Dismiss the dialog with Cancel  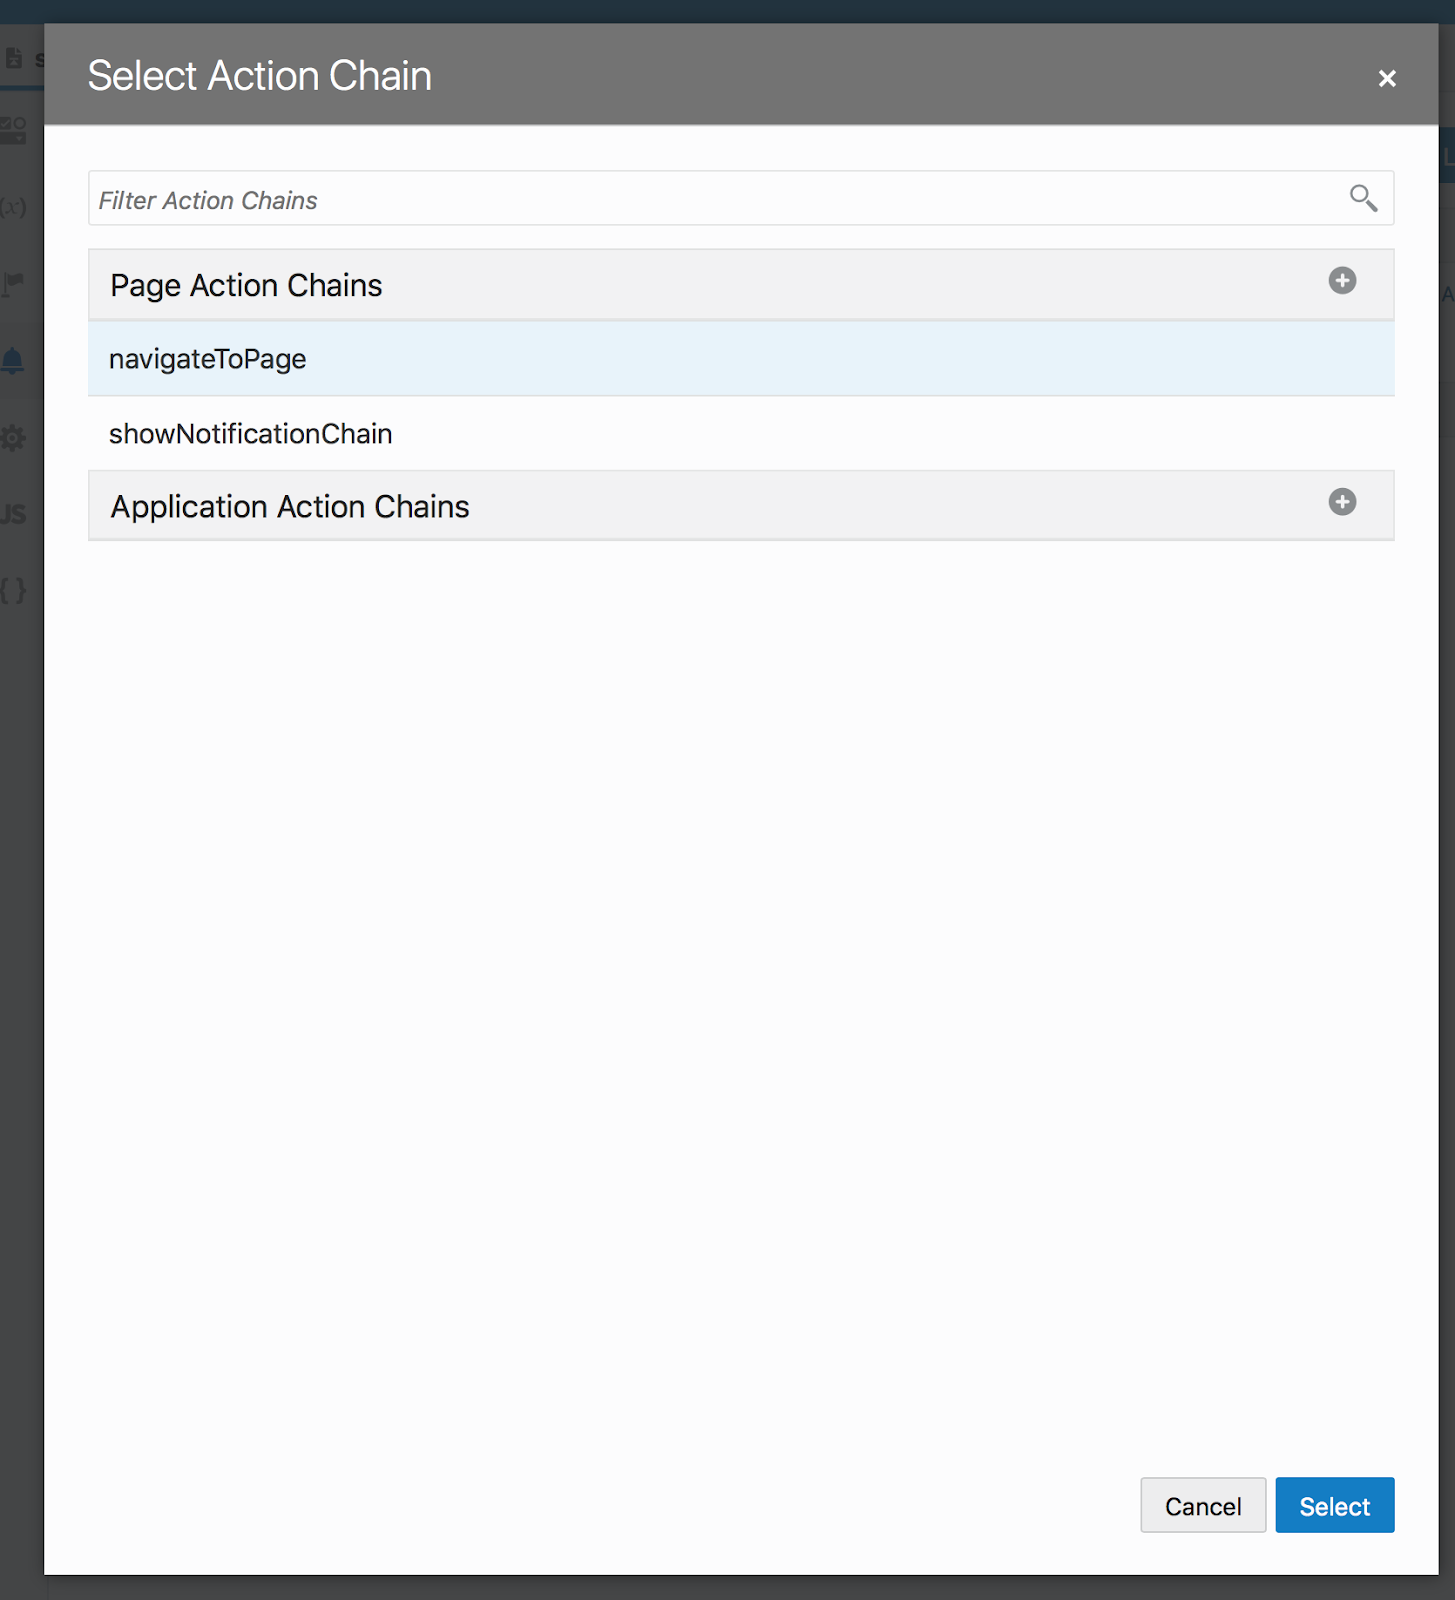1202,1505
